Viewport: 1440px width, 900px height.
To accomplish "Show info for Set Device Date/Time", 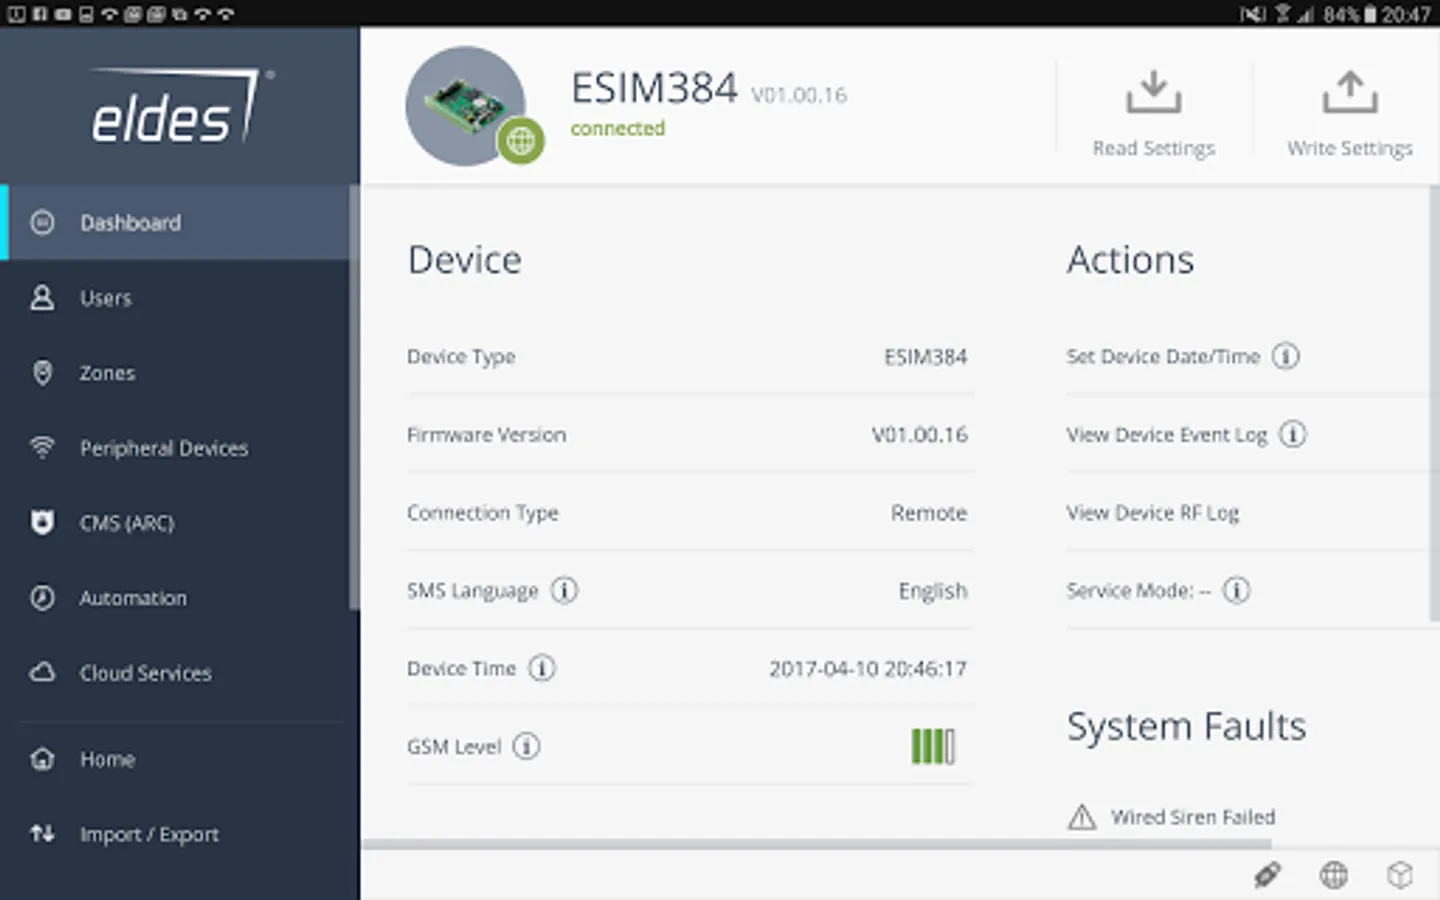I will 1286,356.
